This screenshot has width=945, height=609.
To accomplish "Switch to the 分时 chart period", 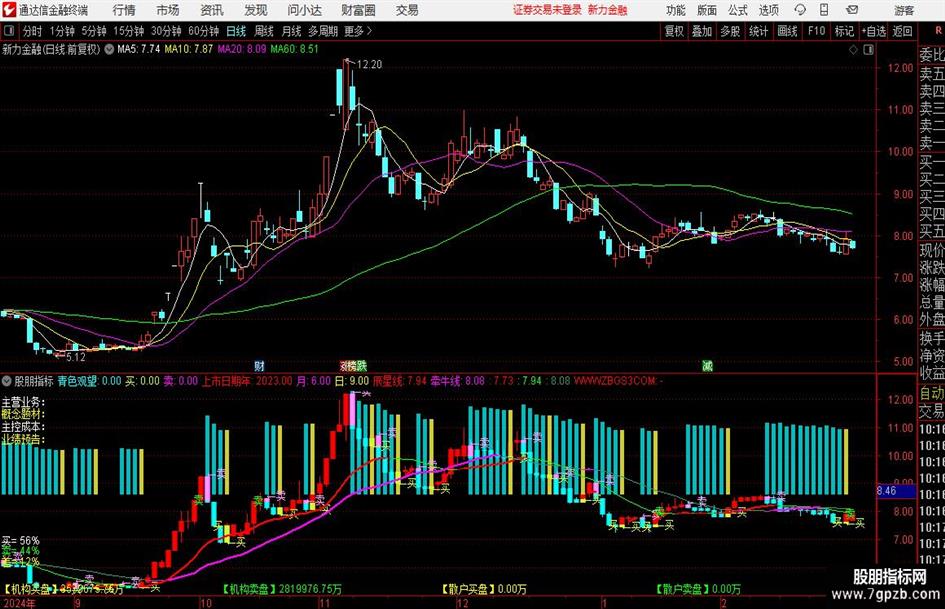I will click(33, 31).
